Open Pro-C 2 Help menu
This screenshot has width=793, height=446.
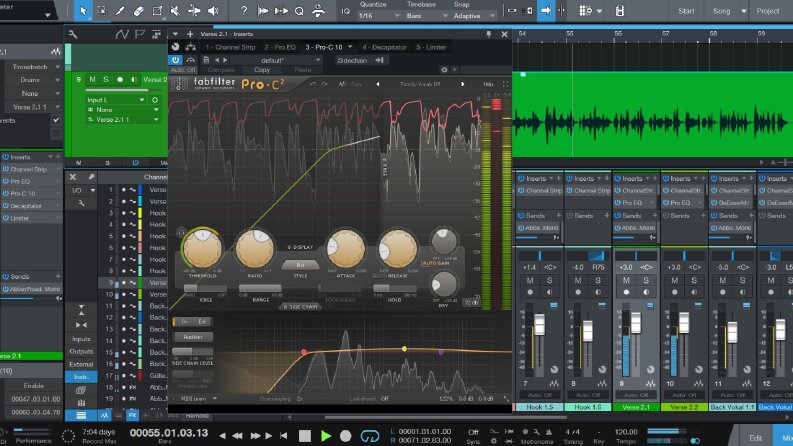click(x=488, y=84)
